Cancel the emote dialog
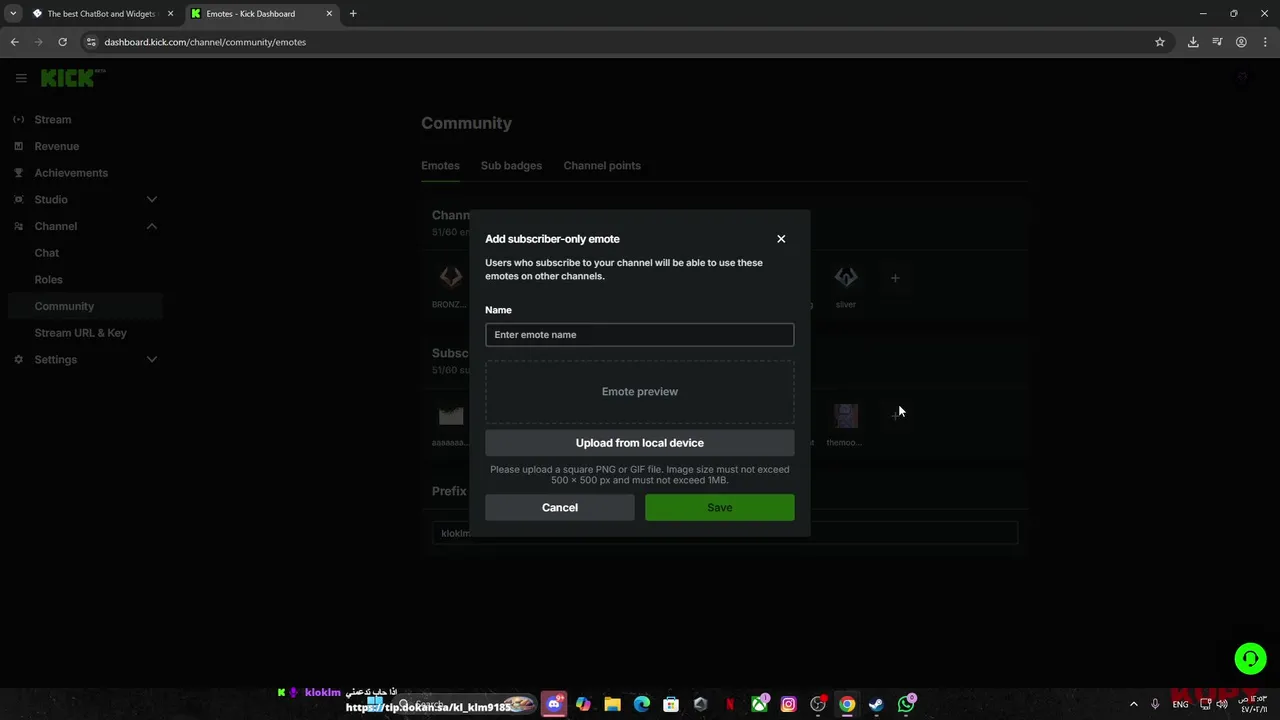 pos(560,507)
